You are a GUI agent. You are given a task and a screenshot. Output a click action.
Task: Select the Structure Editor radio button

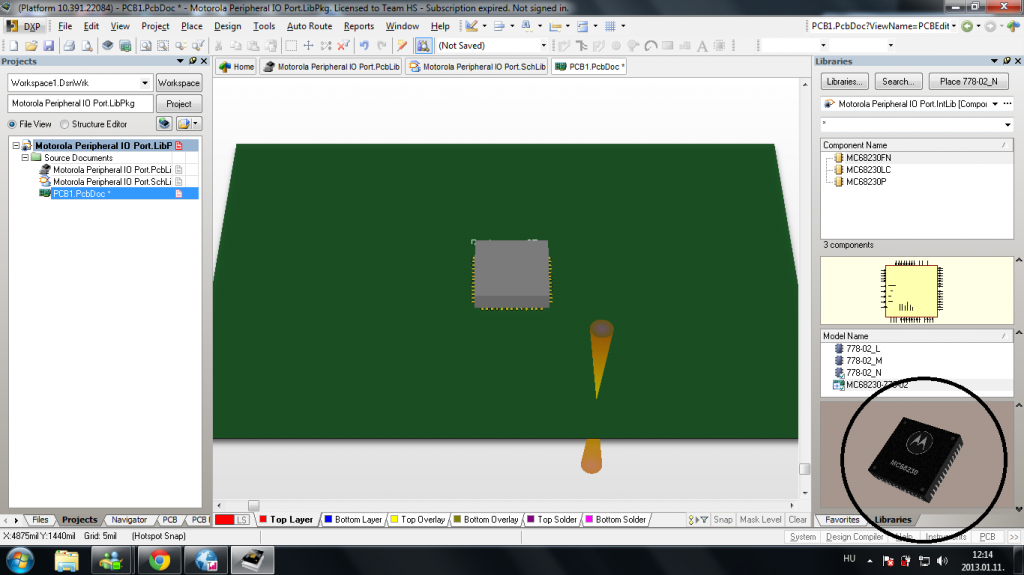[64, 124]
